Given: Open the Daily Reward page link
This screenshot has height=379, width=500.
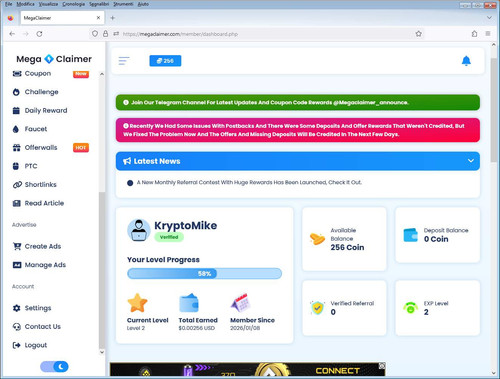Looking at the screenshot, I should click(46, 111).
